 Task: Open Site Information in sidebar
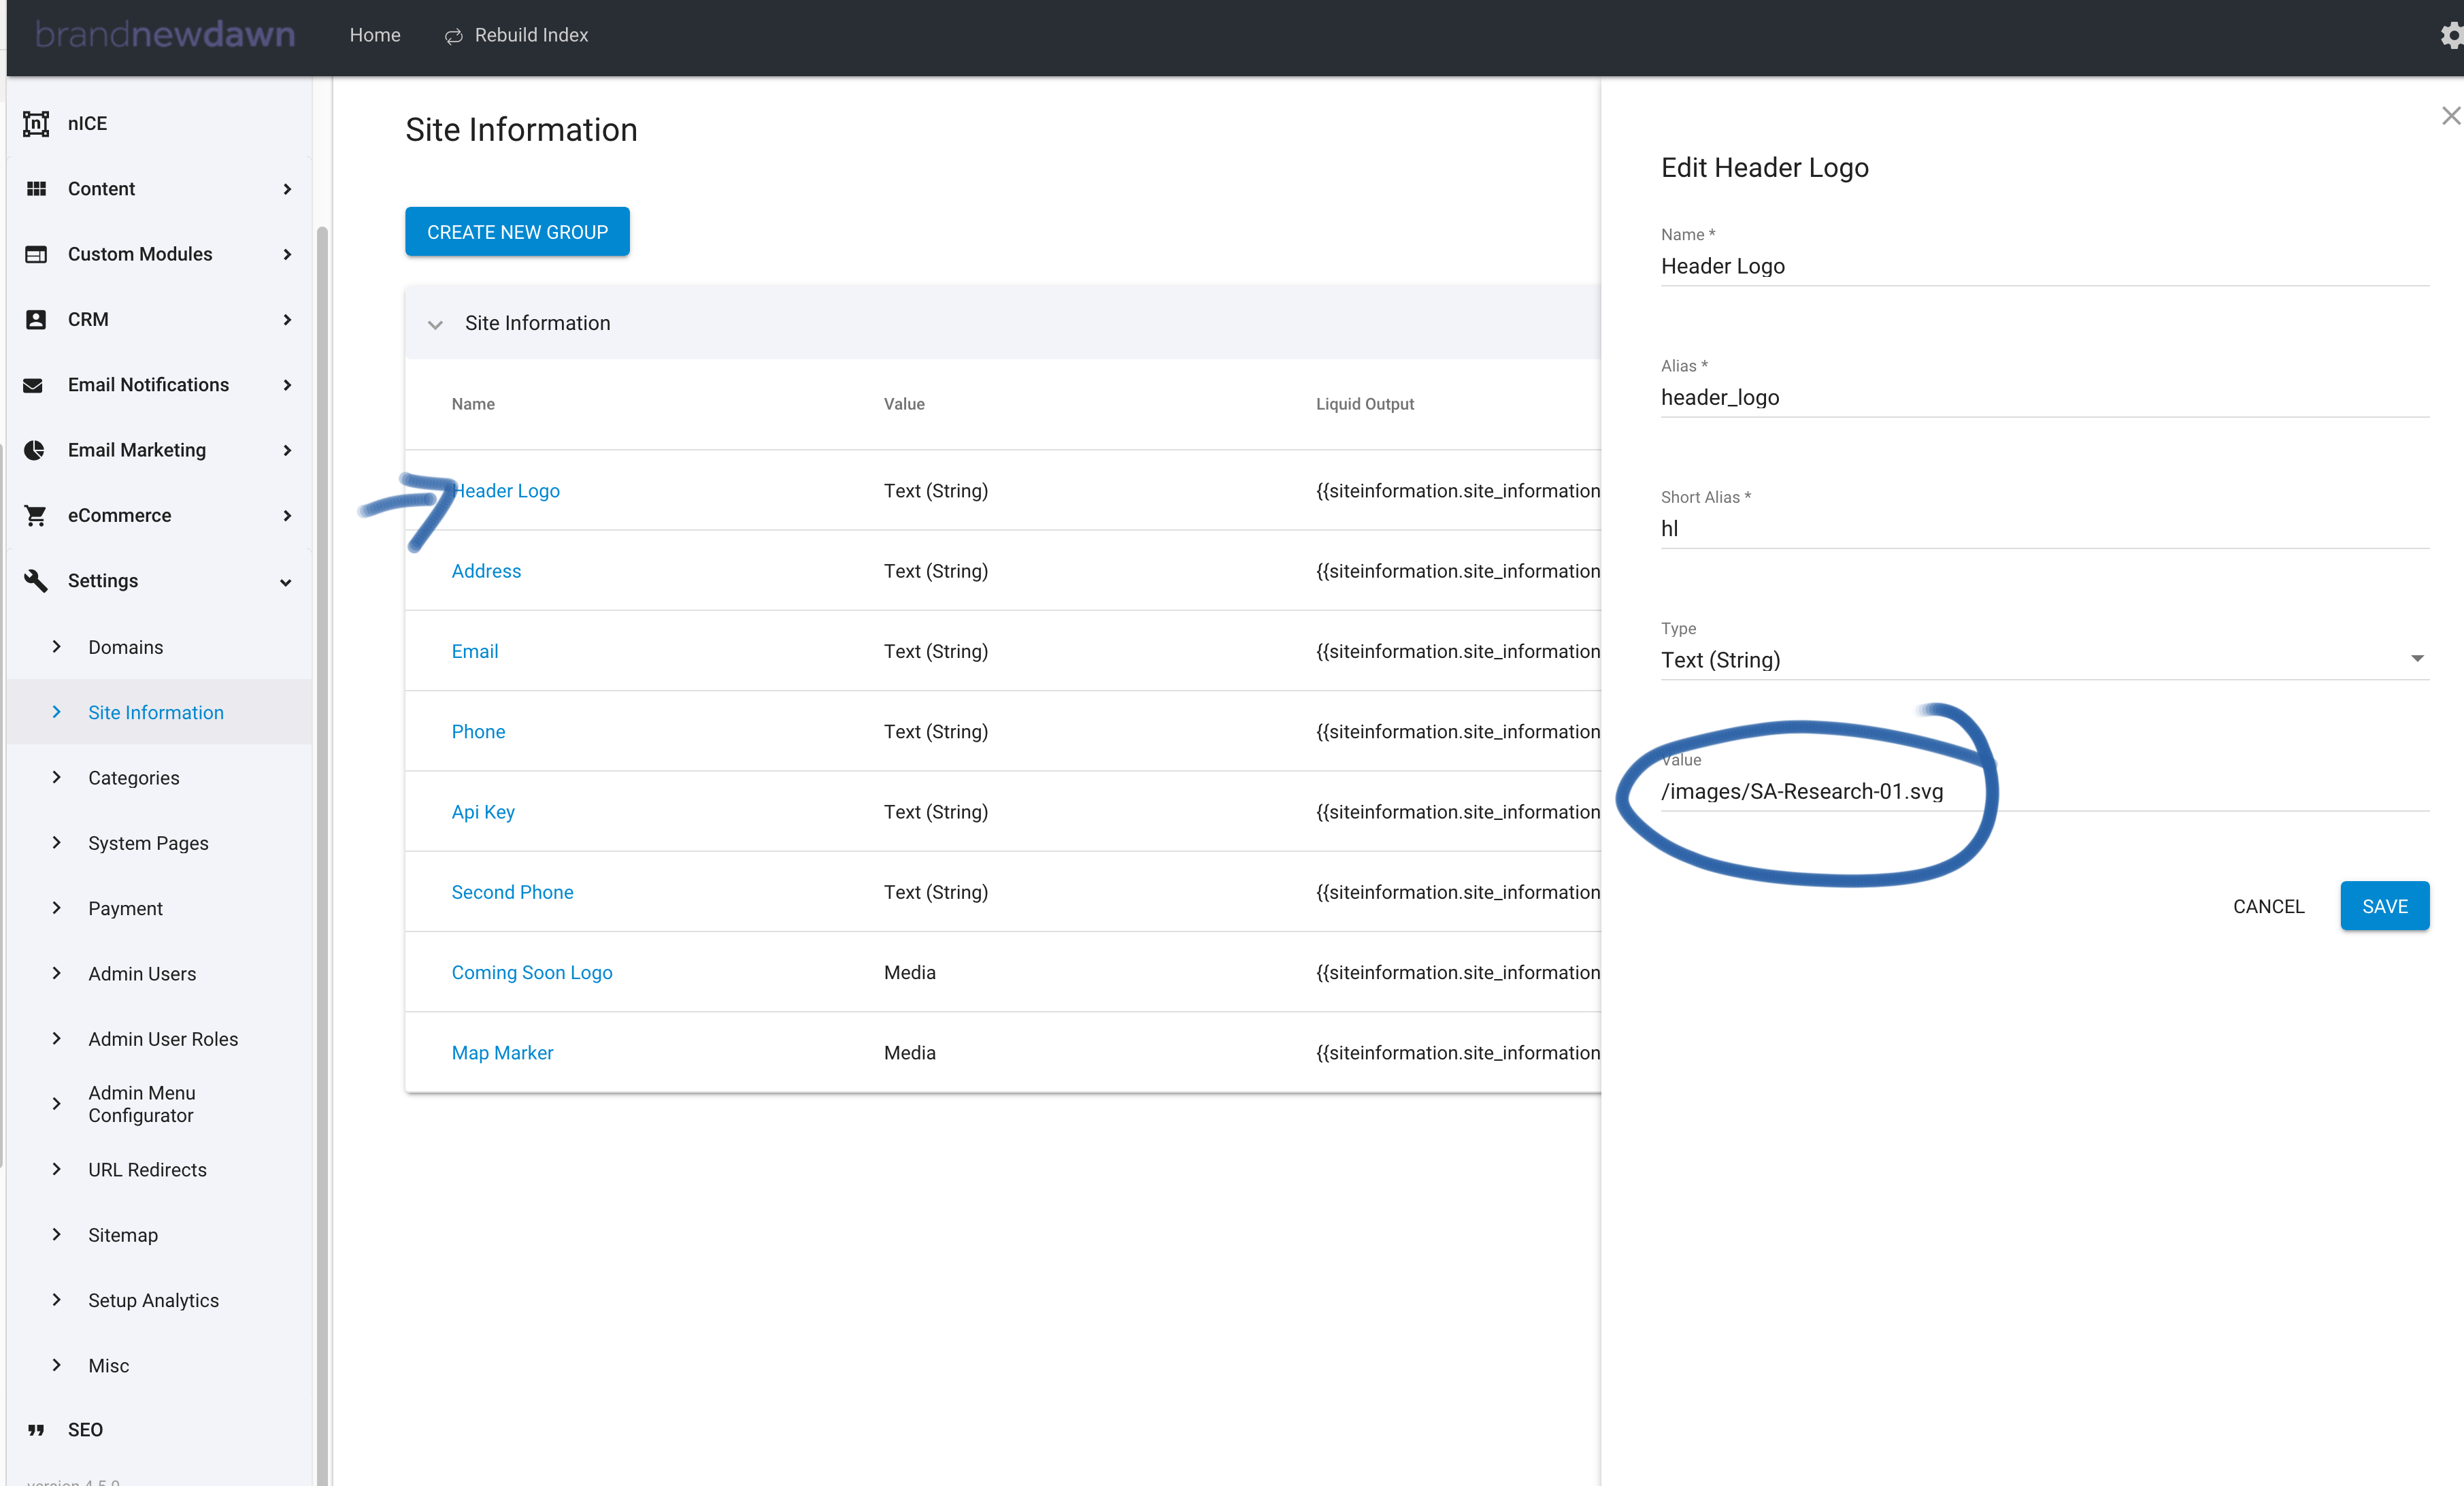[156, 712]
